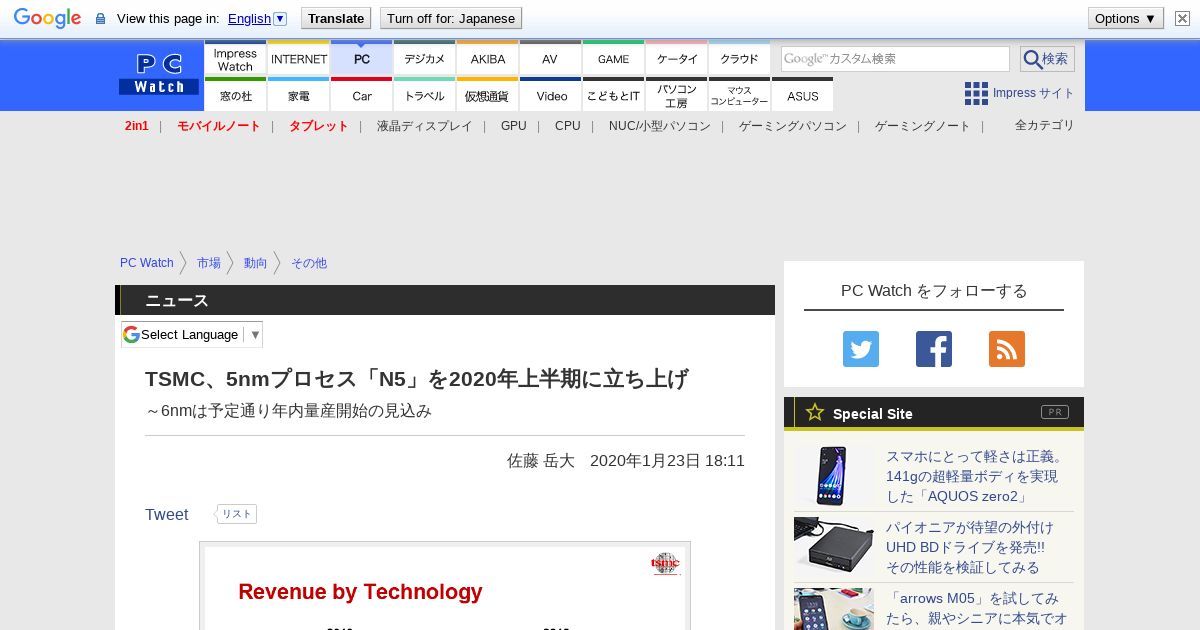Open the Impress サイト grid menu
Image resolution: width=1200 pixels, height=630 pixels.
pos(1019,93)
